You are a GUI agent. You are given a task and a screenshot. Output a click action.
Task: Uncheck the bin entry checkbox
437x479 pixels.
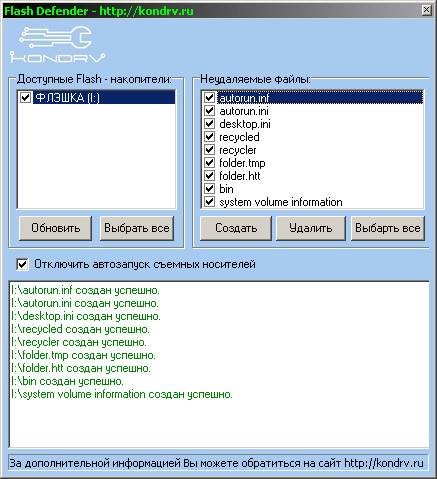[x=209, y=189]
